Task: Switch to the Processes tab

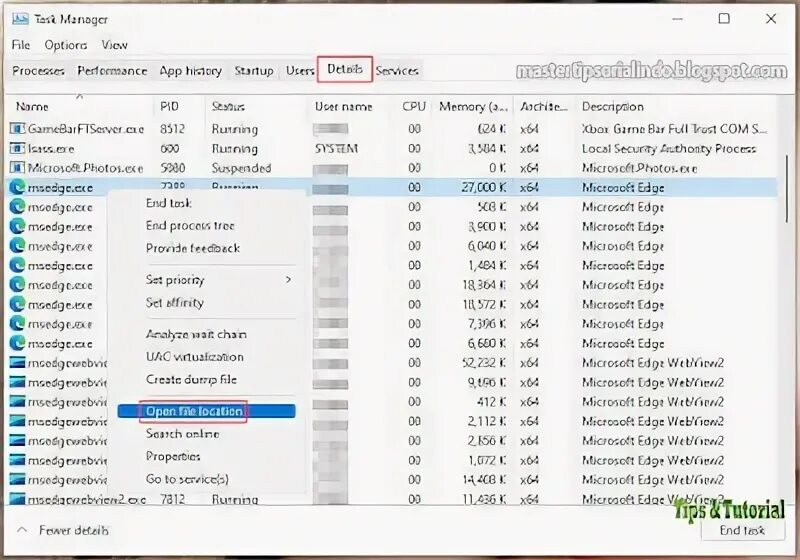Action: (x=38, y=70)
